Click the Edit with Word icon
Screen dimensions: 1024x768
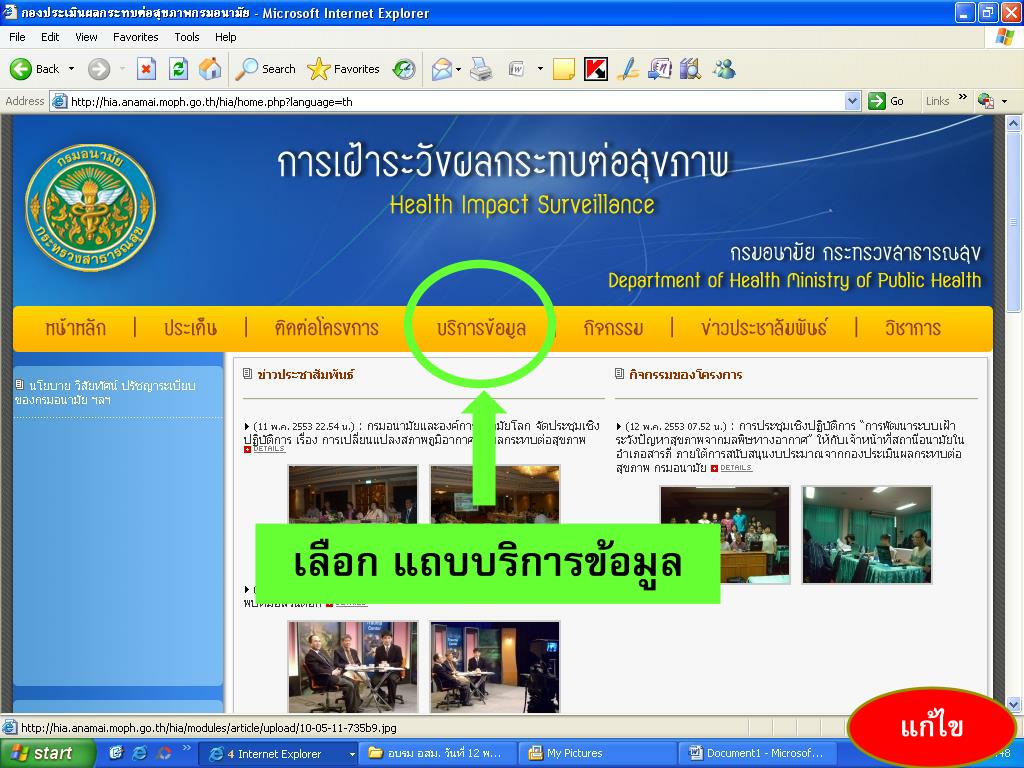point(517,69)
